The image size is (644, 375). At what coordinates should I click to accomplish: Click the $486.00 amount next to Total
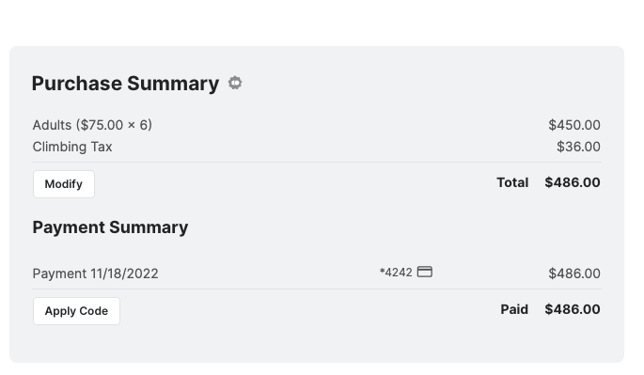(572, 182)
